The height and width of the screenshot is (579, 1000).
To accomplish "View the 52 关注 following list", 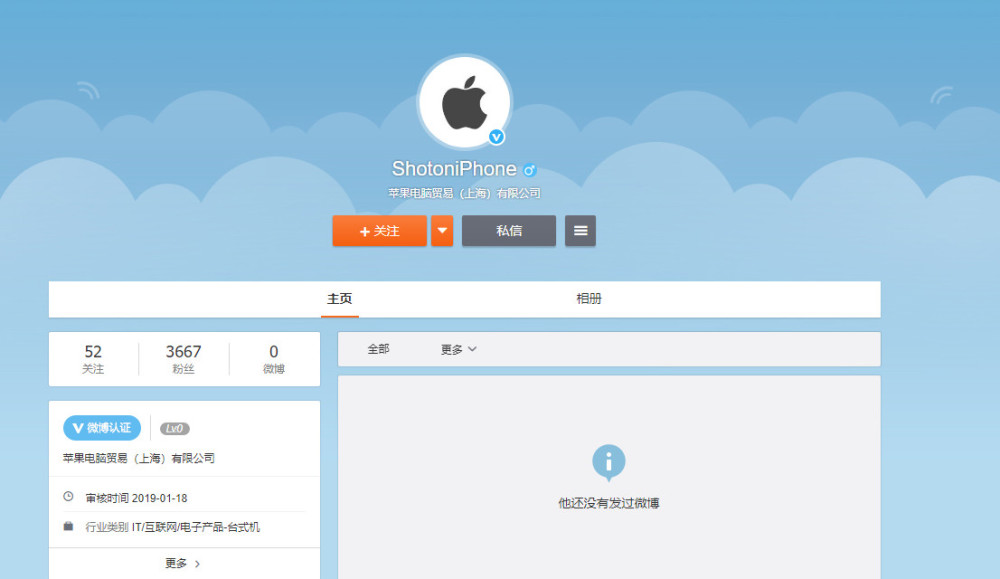I will pos(93,359).
